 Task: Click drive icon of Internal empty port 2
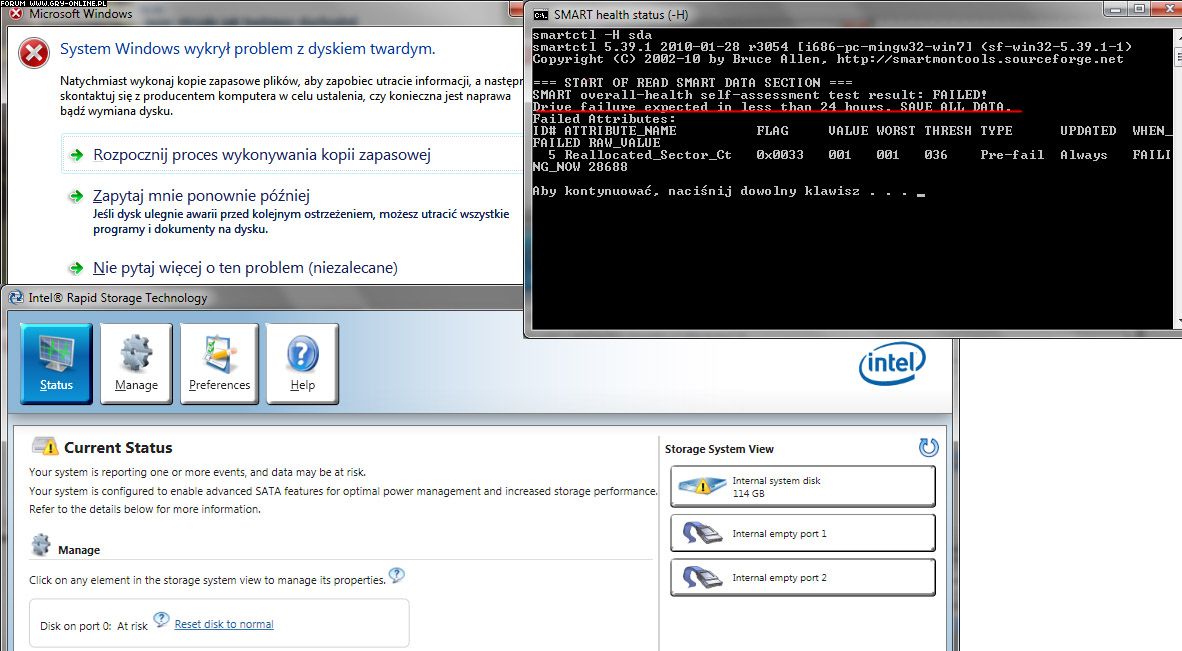pos(703,577)
